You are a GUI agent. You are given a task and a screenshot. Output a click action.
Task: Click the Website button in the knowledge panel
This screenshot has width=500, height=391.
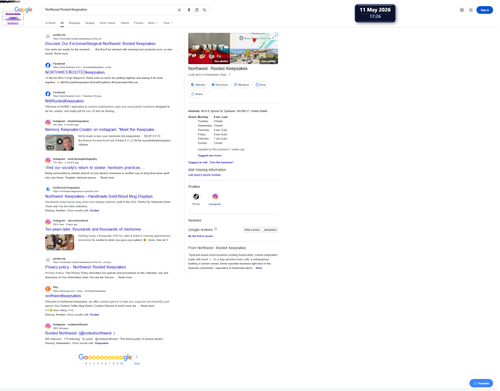(x=198, y=85)
